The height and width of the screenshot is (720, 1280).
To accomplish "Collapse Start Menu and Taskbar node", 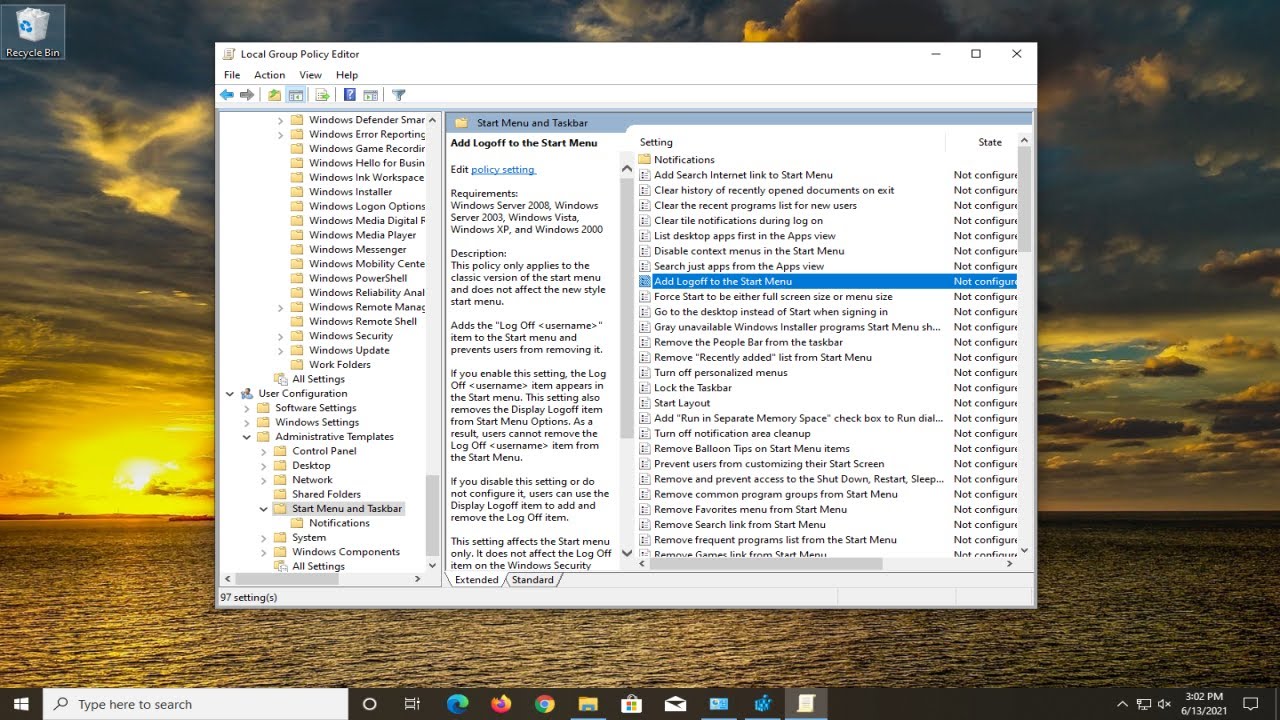I will [265, 509].
